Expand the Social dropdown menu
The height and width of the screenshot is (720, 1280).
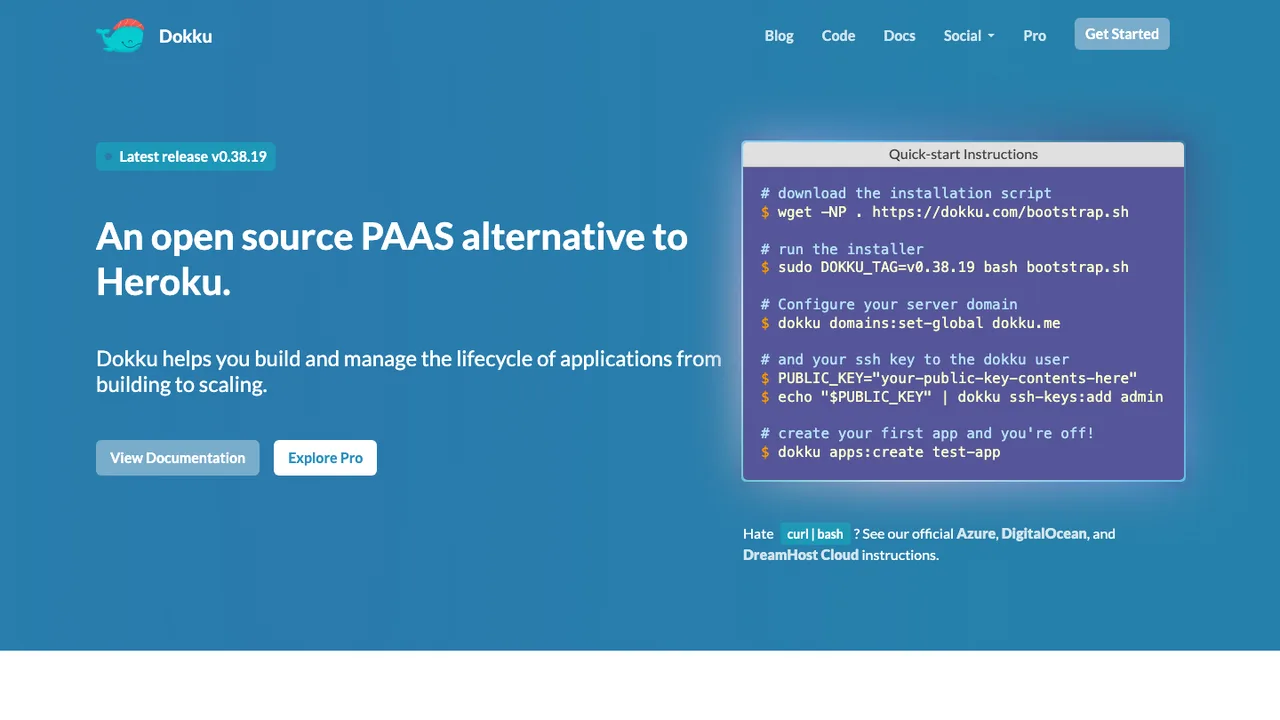(x=969, y=36)
